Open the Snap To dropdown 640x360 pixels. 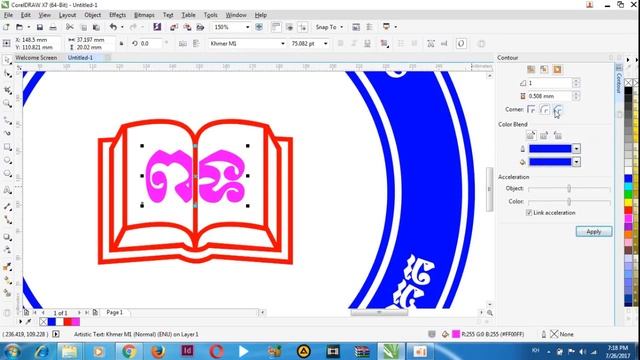(x=342, y=27)
